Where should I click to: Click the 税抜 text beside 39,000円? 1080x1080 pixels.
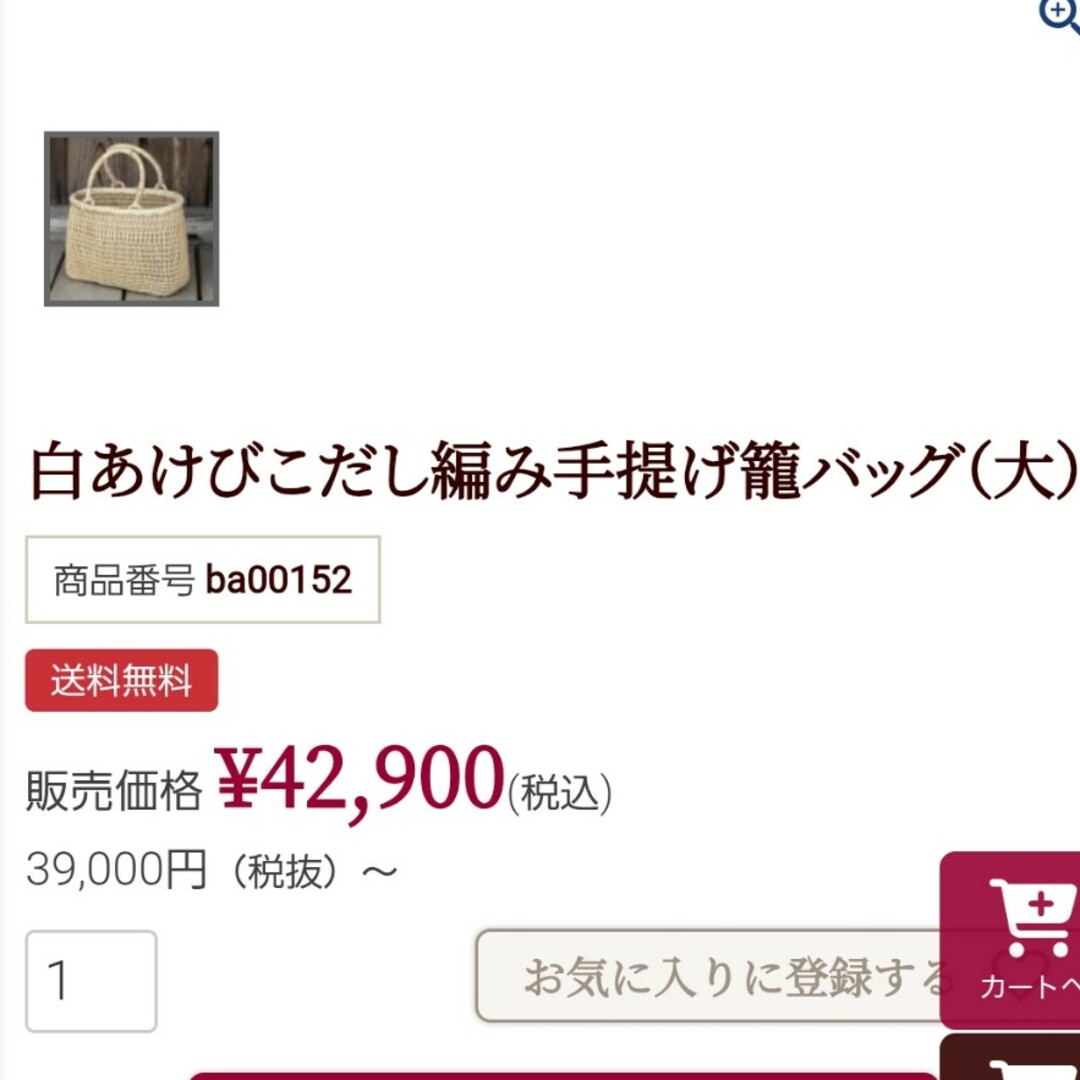[x=286, y=871]
